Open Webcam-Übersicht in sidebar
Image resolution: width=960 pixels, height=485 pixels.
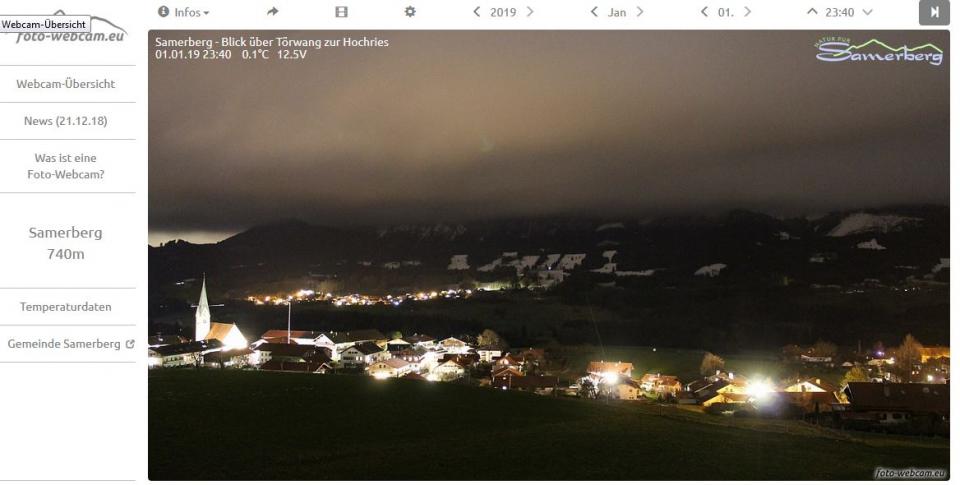(x=66, y=84)
